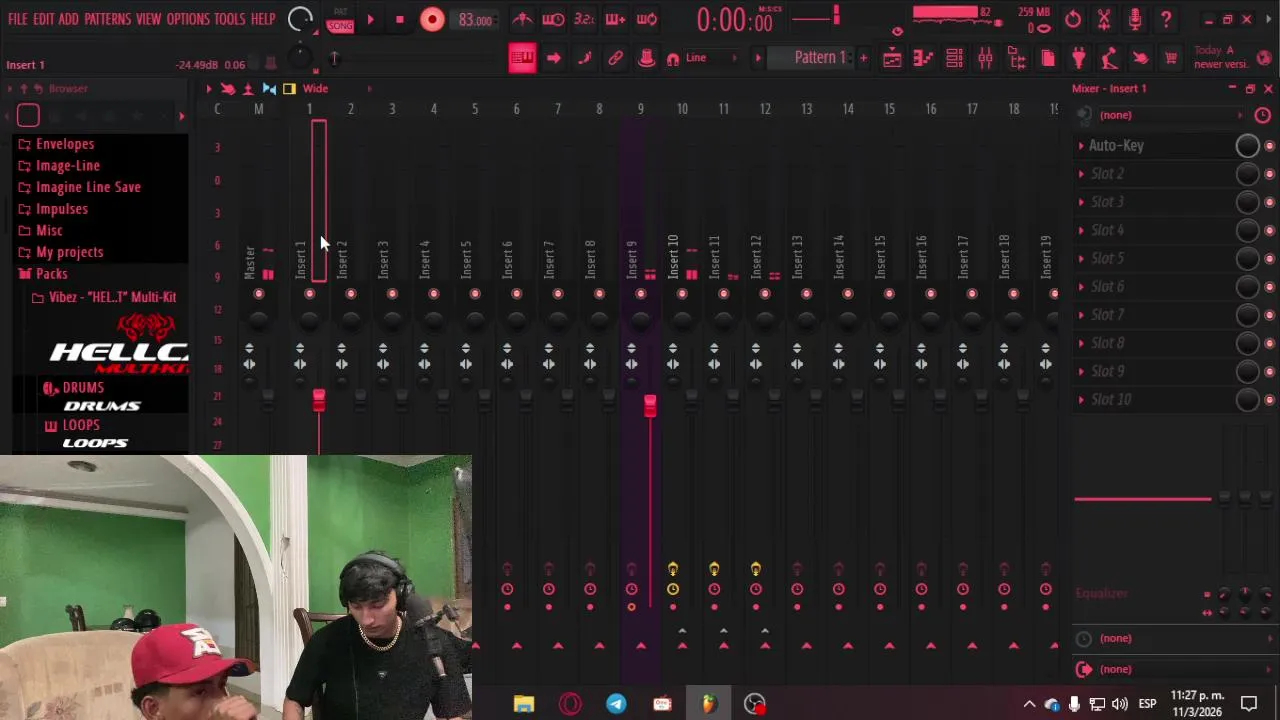The width and height of the screenshot is (1280, 720).
Task: Adjust the Insert 1 volume fader
Action: (x=319, y=401)
